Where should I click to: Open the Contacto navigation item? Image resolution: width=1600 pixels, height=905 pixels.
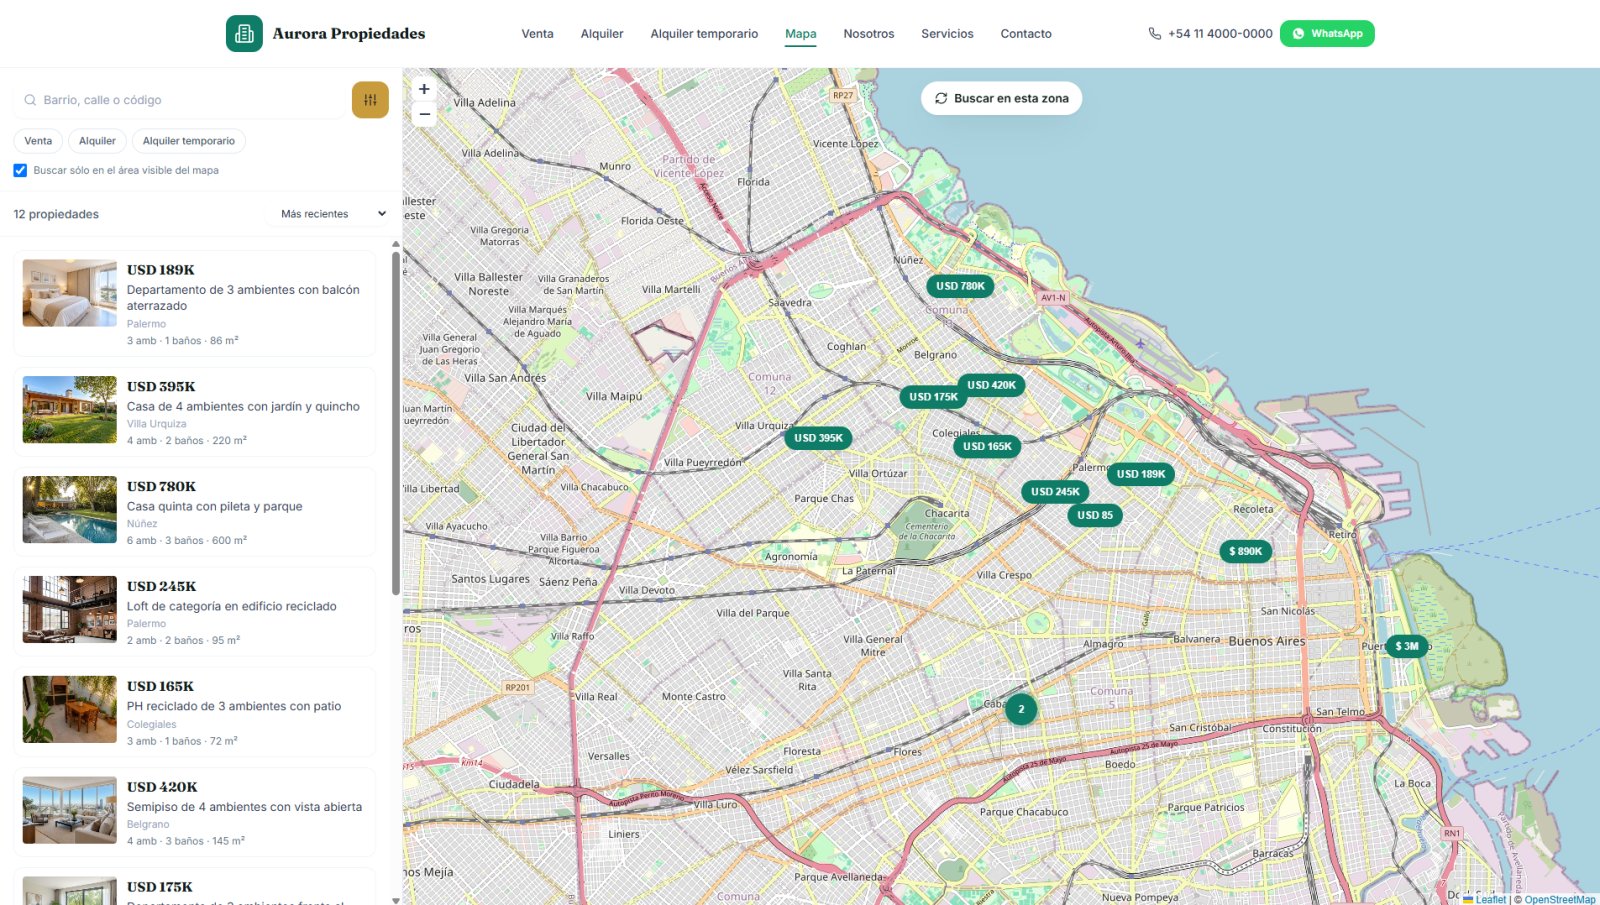[x=1026, y=34]
